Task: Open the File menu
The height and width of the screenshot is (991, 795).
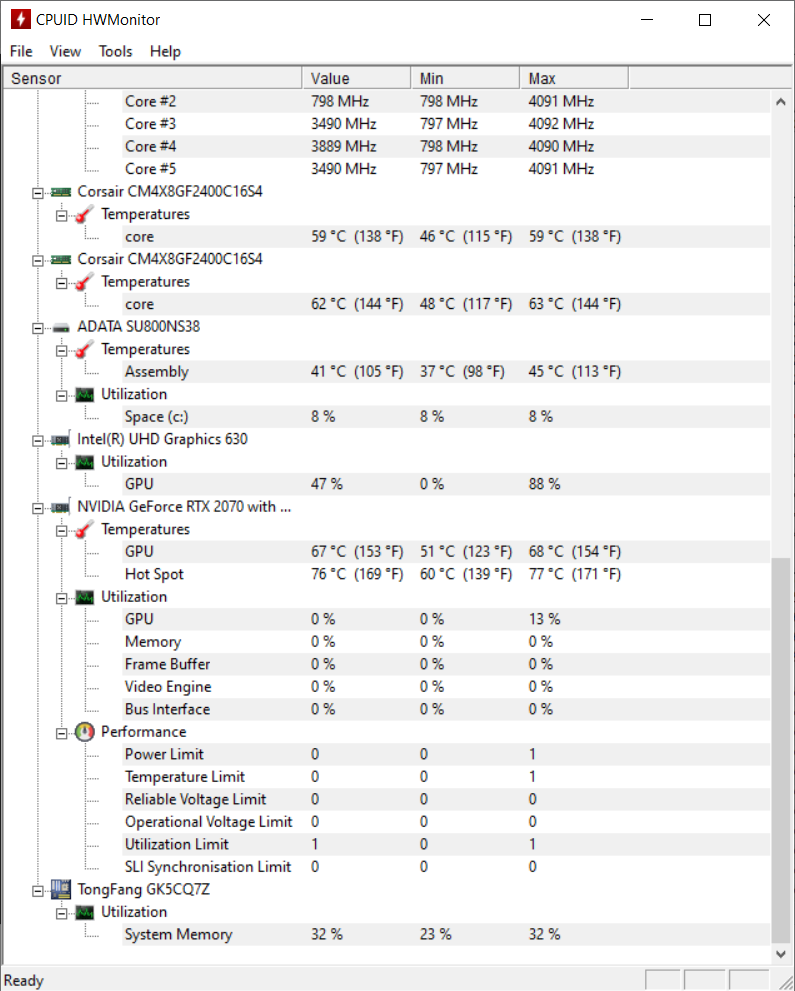Action: pyautogui.click(x=21, y=51)
